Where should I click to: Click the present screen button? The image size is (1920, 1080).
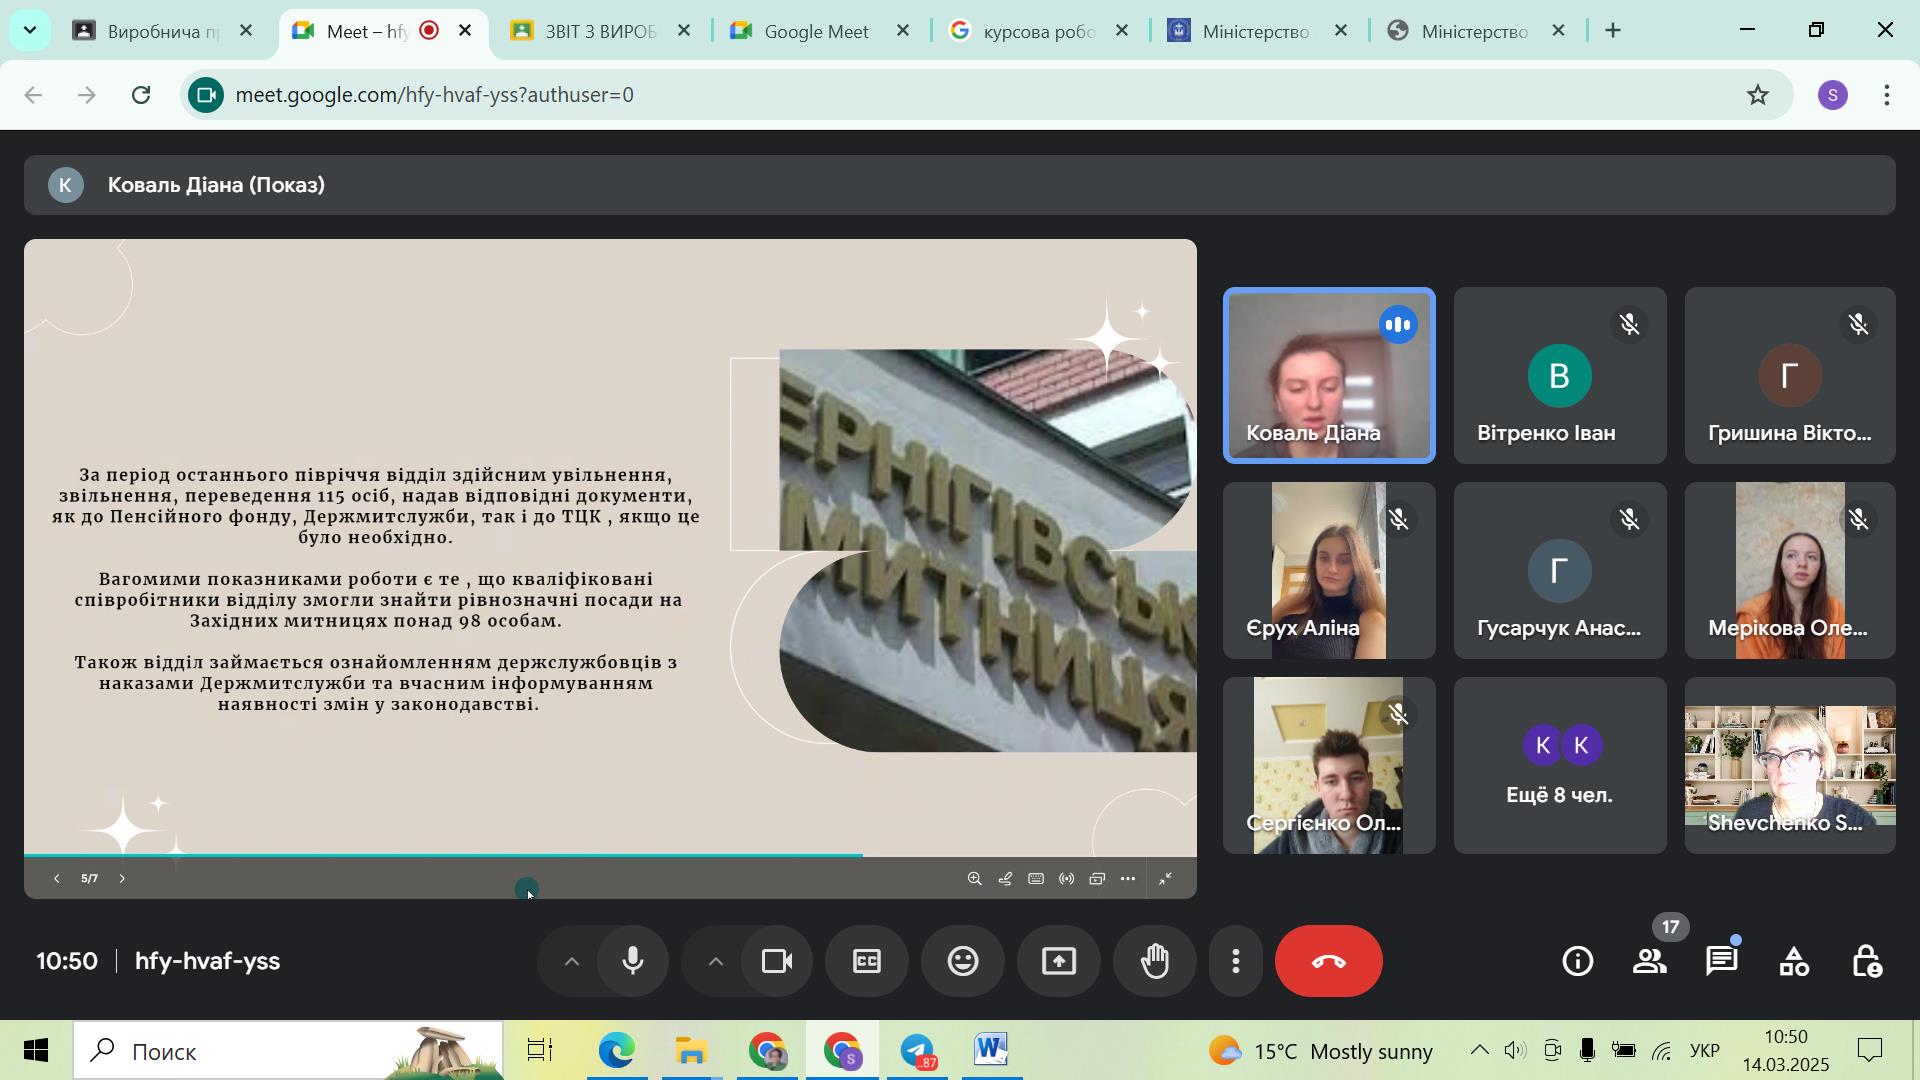point(1059,961)
